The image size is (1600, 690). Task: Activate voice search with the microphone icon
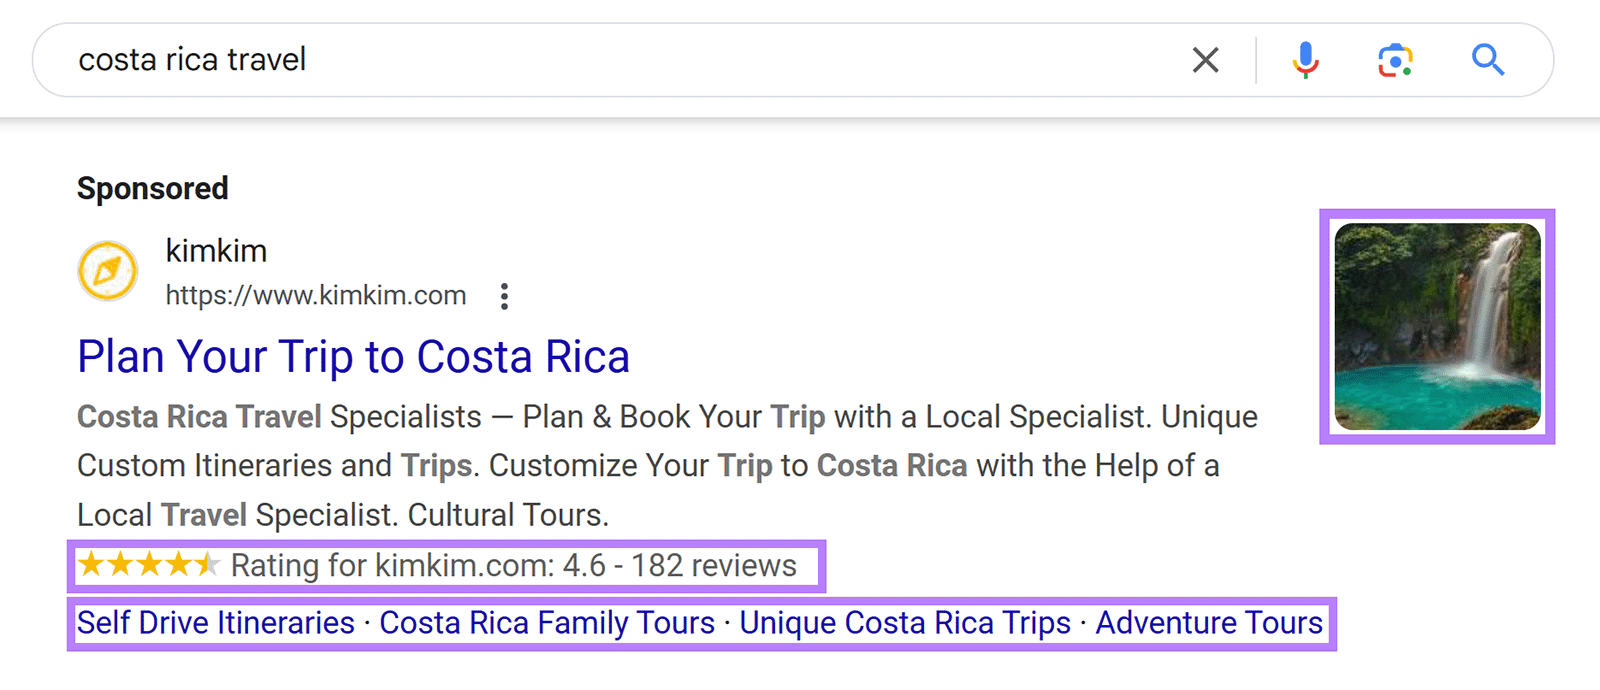coord(1305,60)
